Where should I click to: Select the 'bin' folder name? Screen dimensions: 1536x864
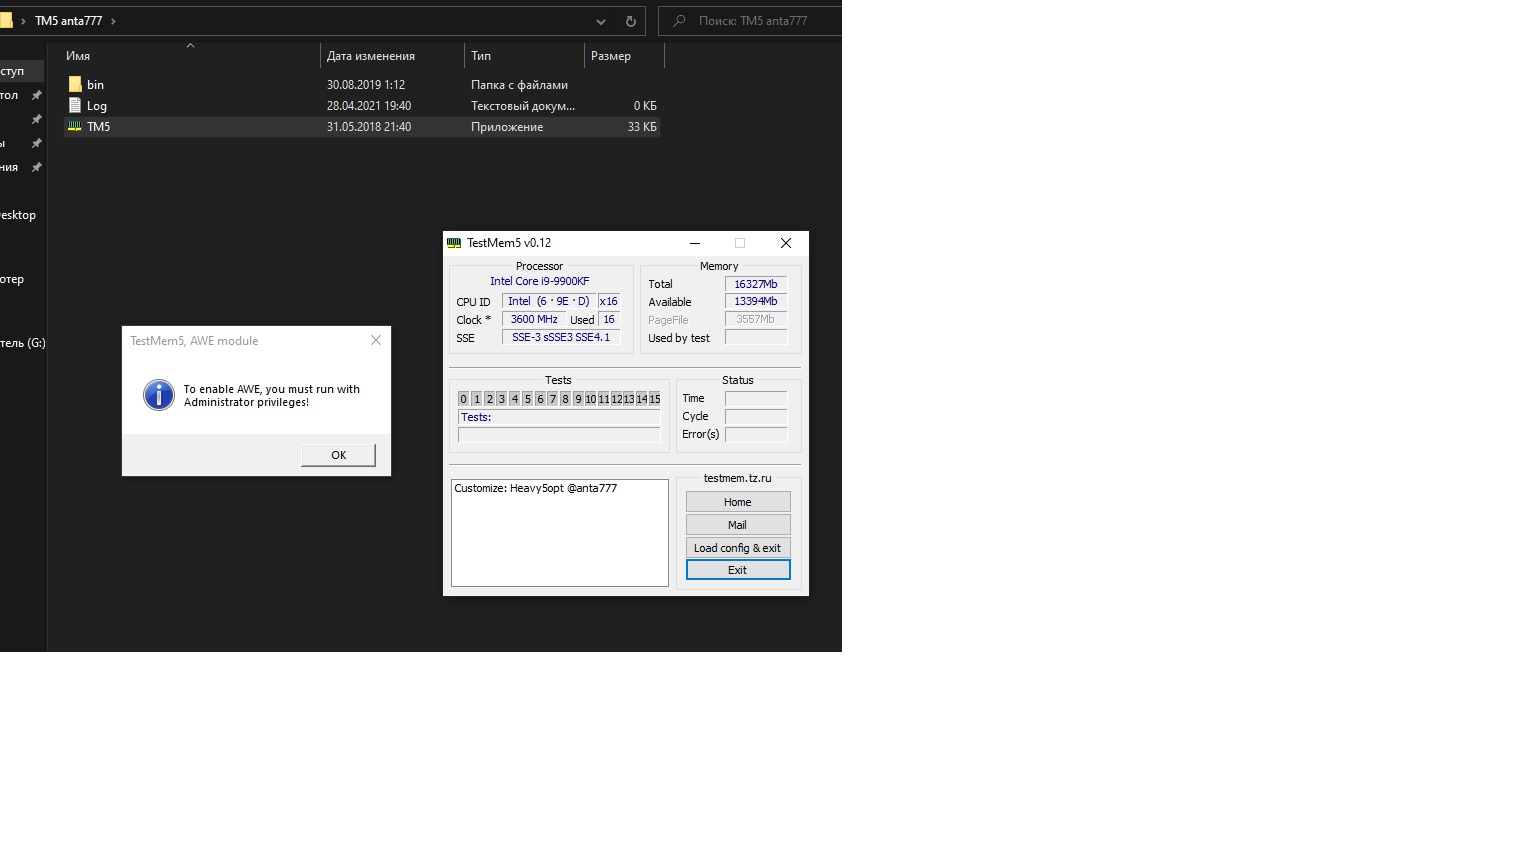[x=95, y=85]
